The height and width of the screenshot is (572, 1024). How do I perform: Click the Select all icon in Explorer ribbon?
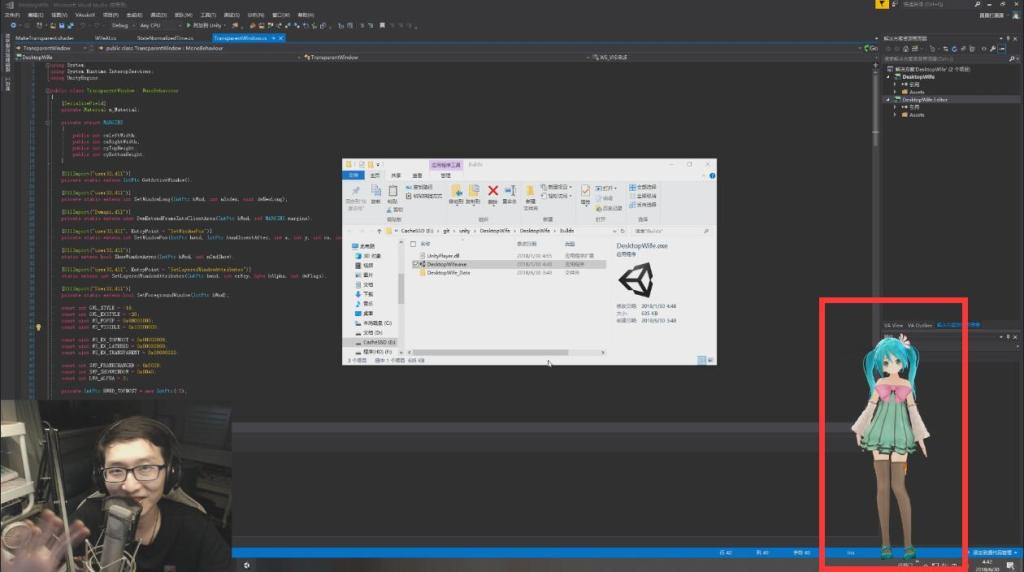pyautogui.click(x=632, y=187)
